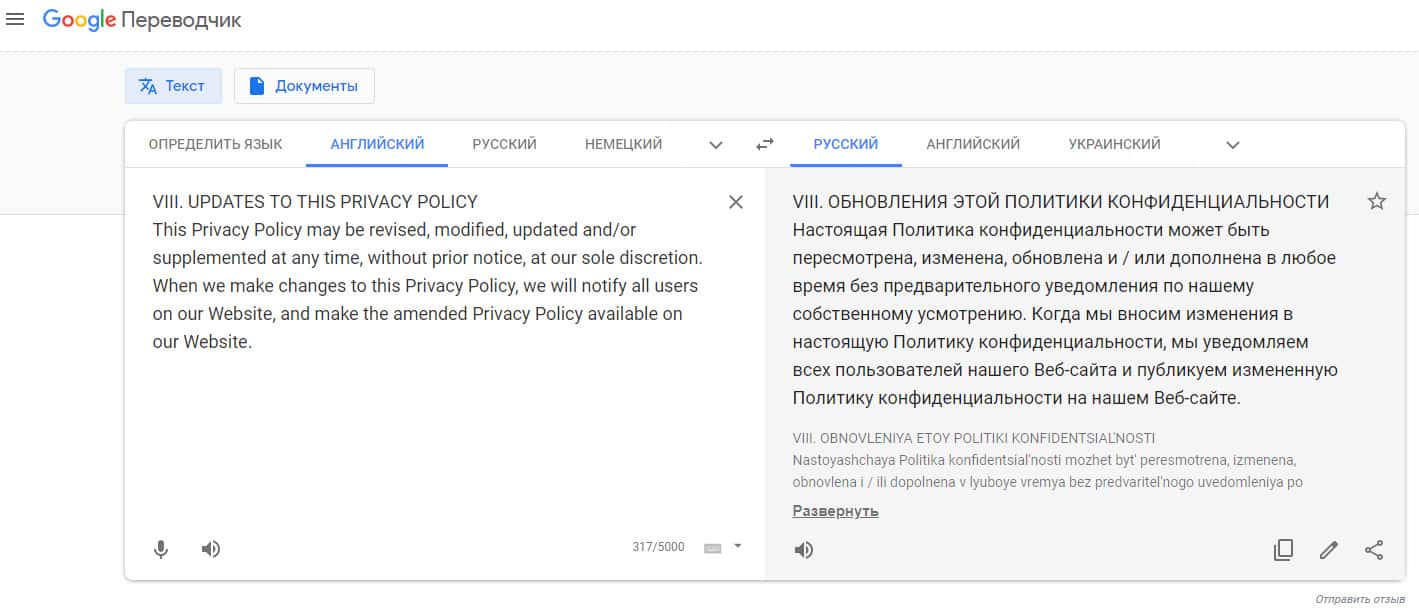Expand the source language list
The height and width of the screenshot is (614, 1419).
[x=716, y=145]
